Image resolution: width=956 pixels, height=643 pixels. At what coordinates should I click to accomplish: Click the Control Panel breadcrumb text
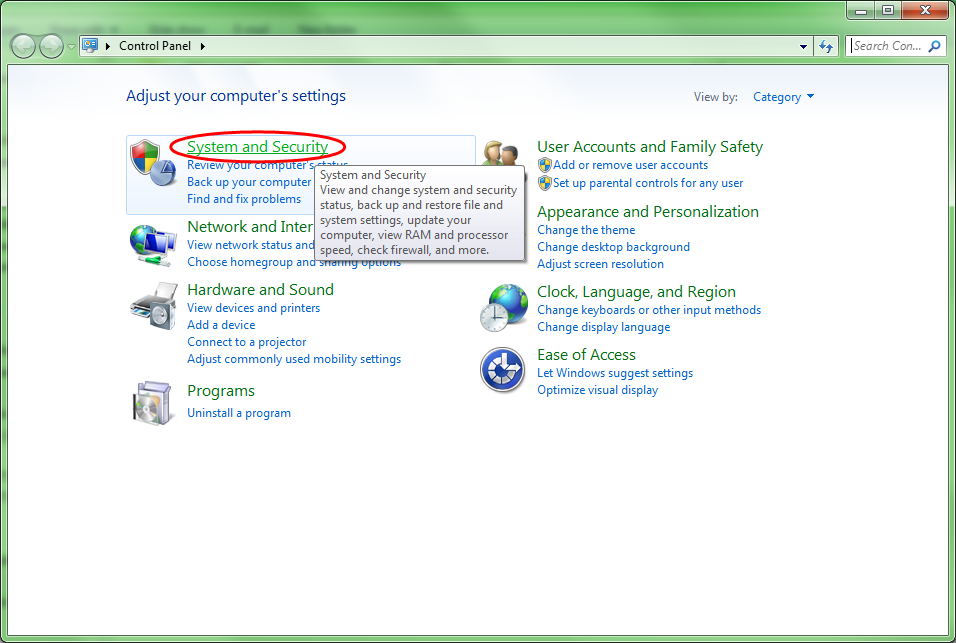point(155,46)
